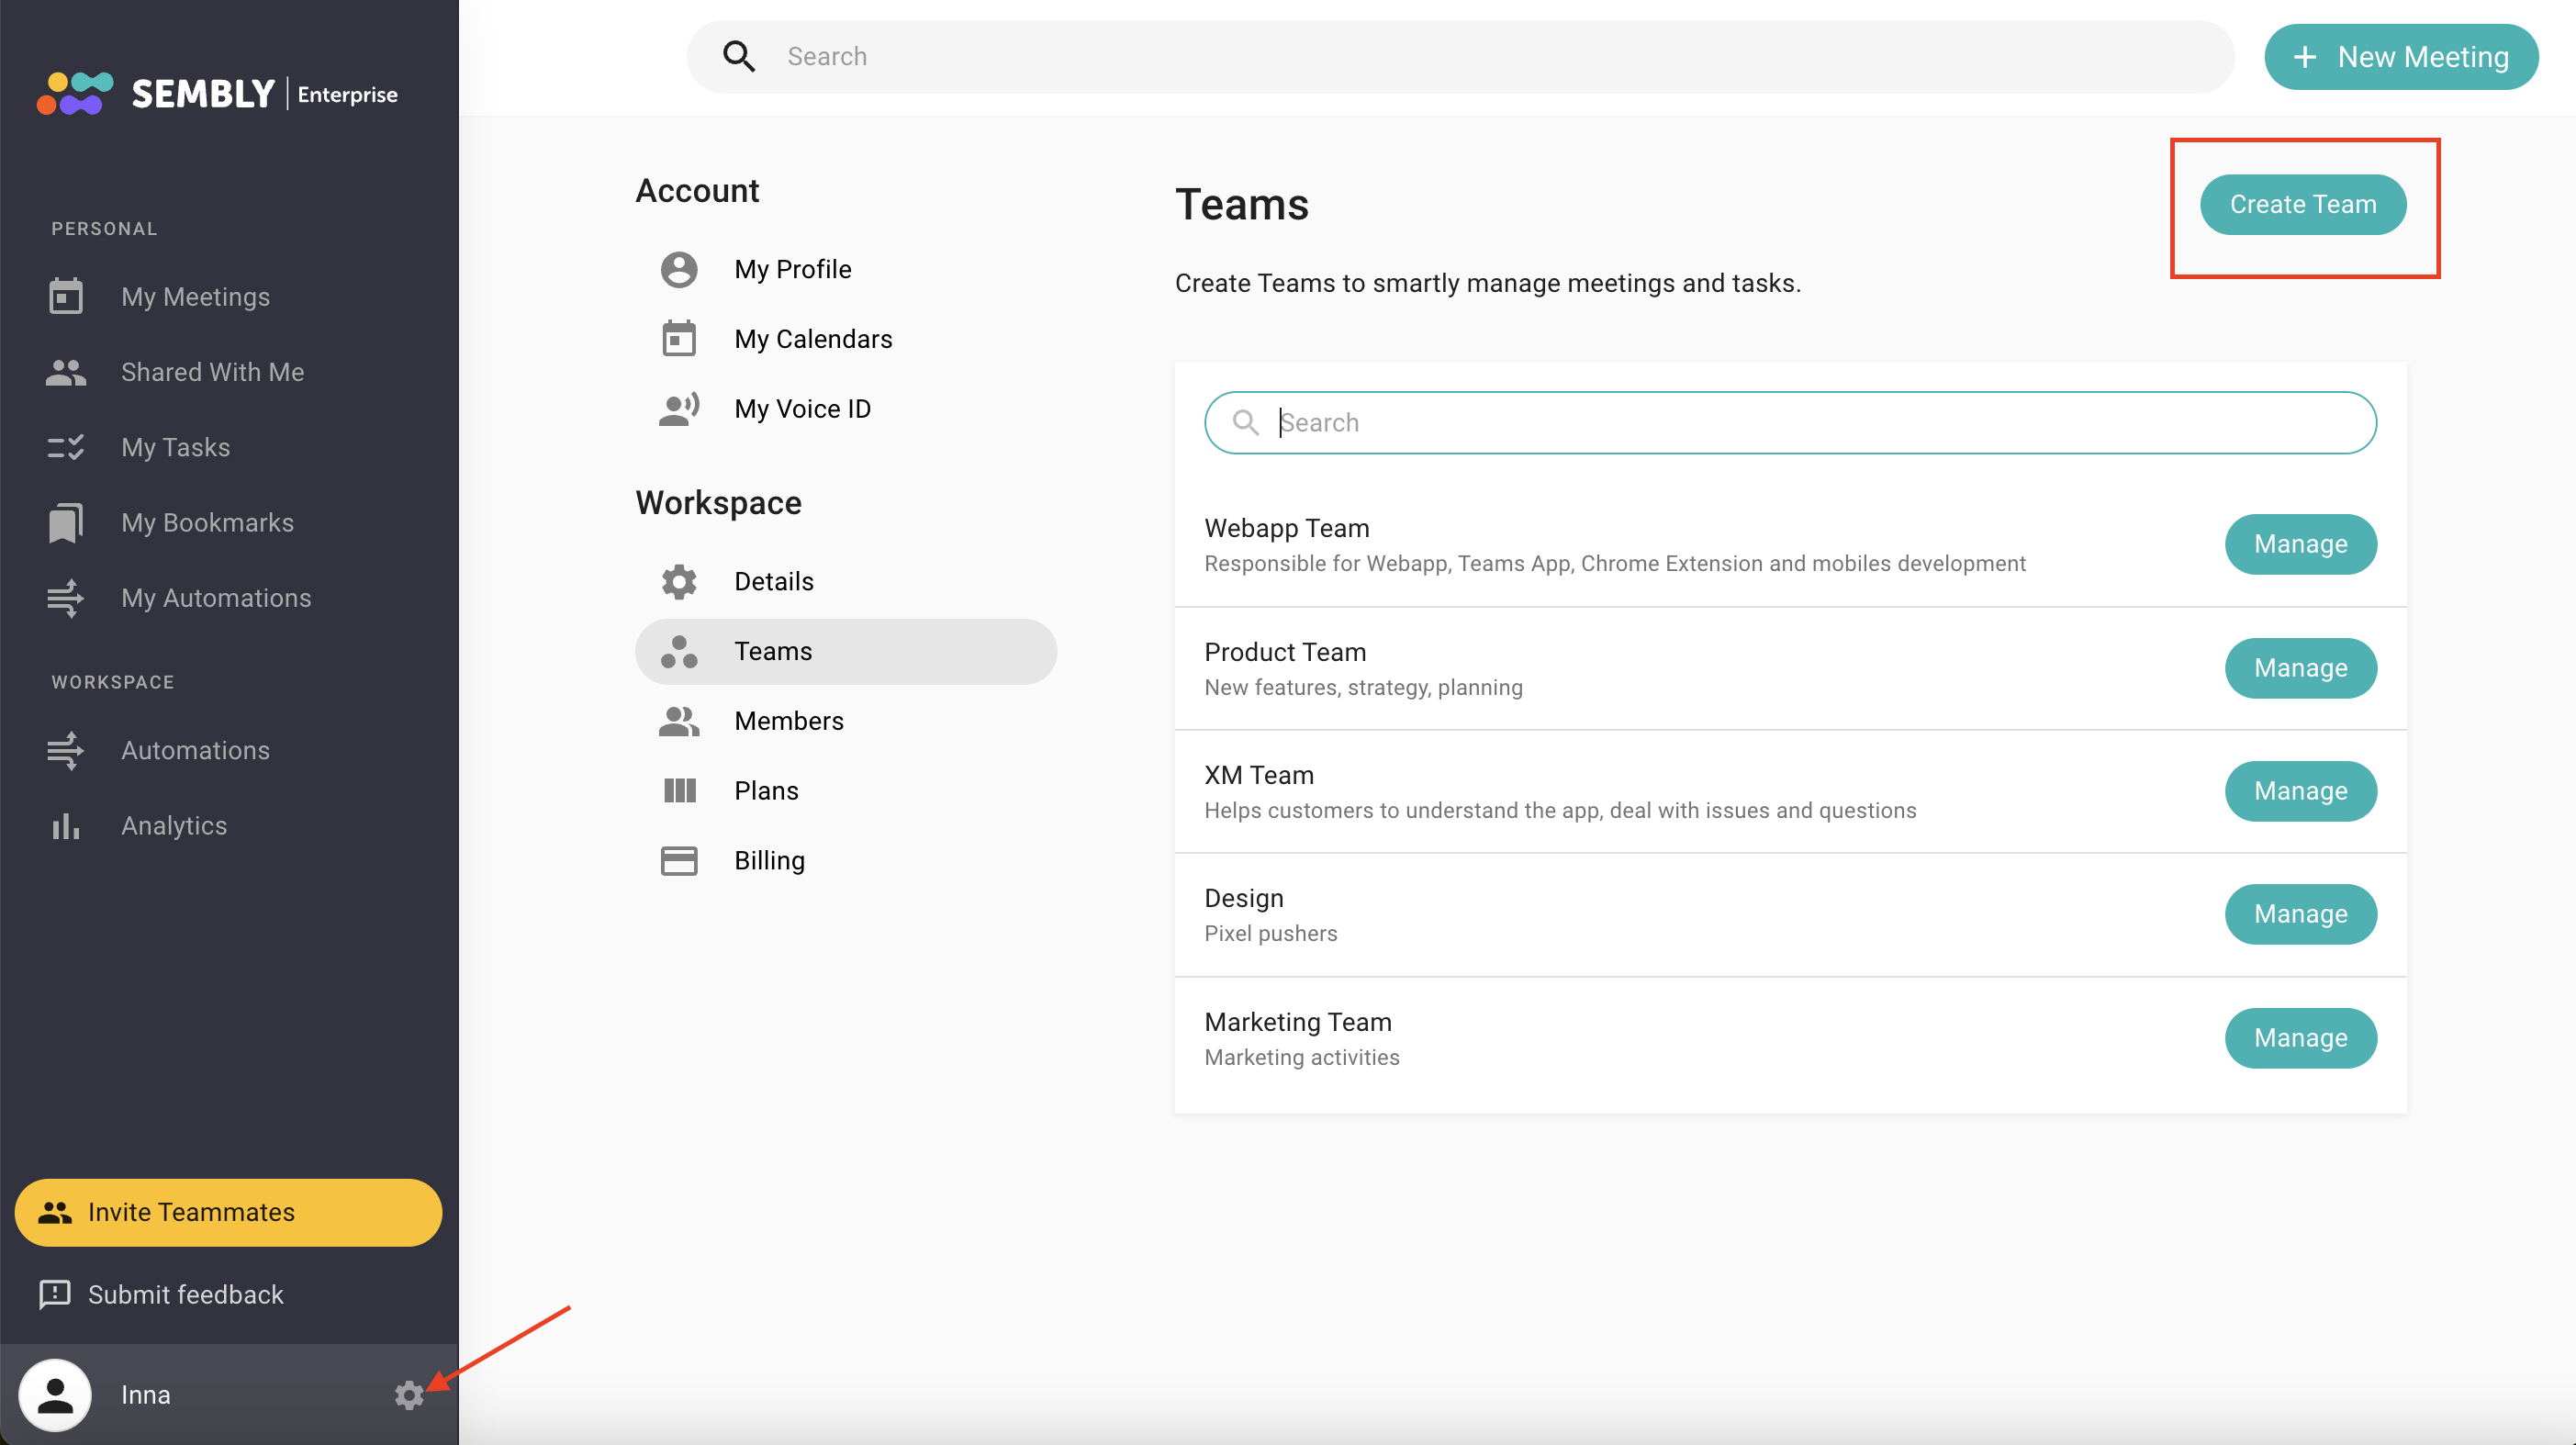Click Manage for Marketing Team
This screenshot has height=1445, width=2576.
(x=2299, y=1038)
